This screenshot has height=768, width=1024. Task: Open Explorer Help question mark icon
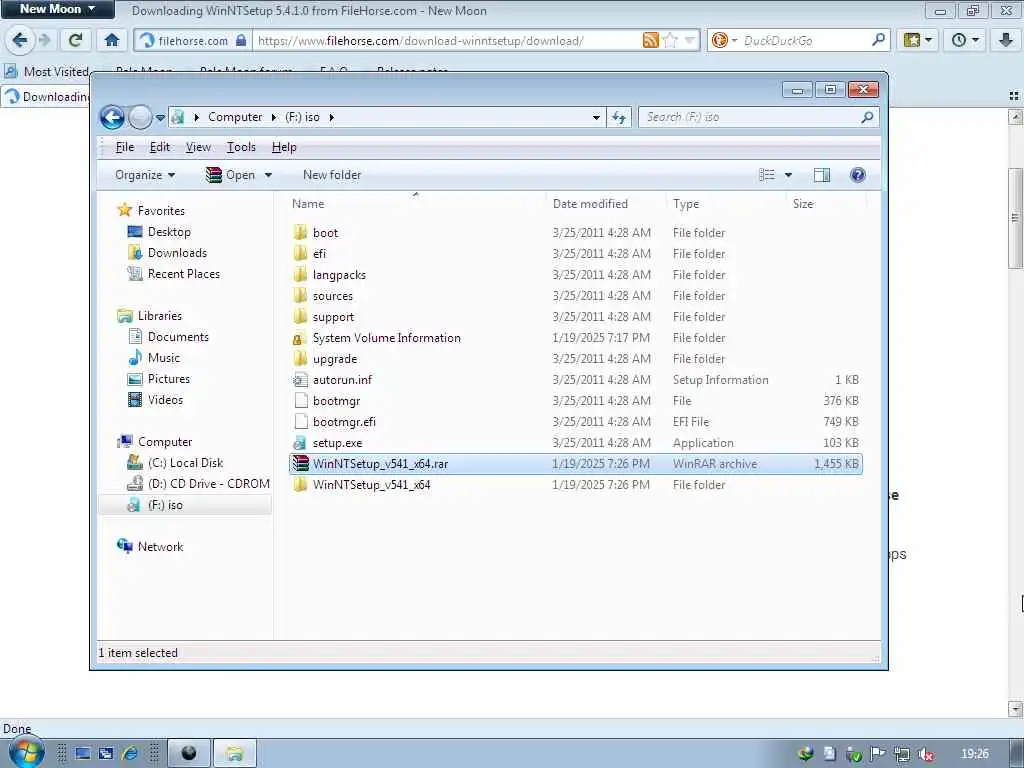click(857, 175)
